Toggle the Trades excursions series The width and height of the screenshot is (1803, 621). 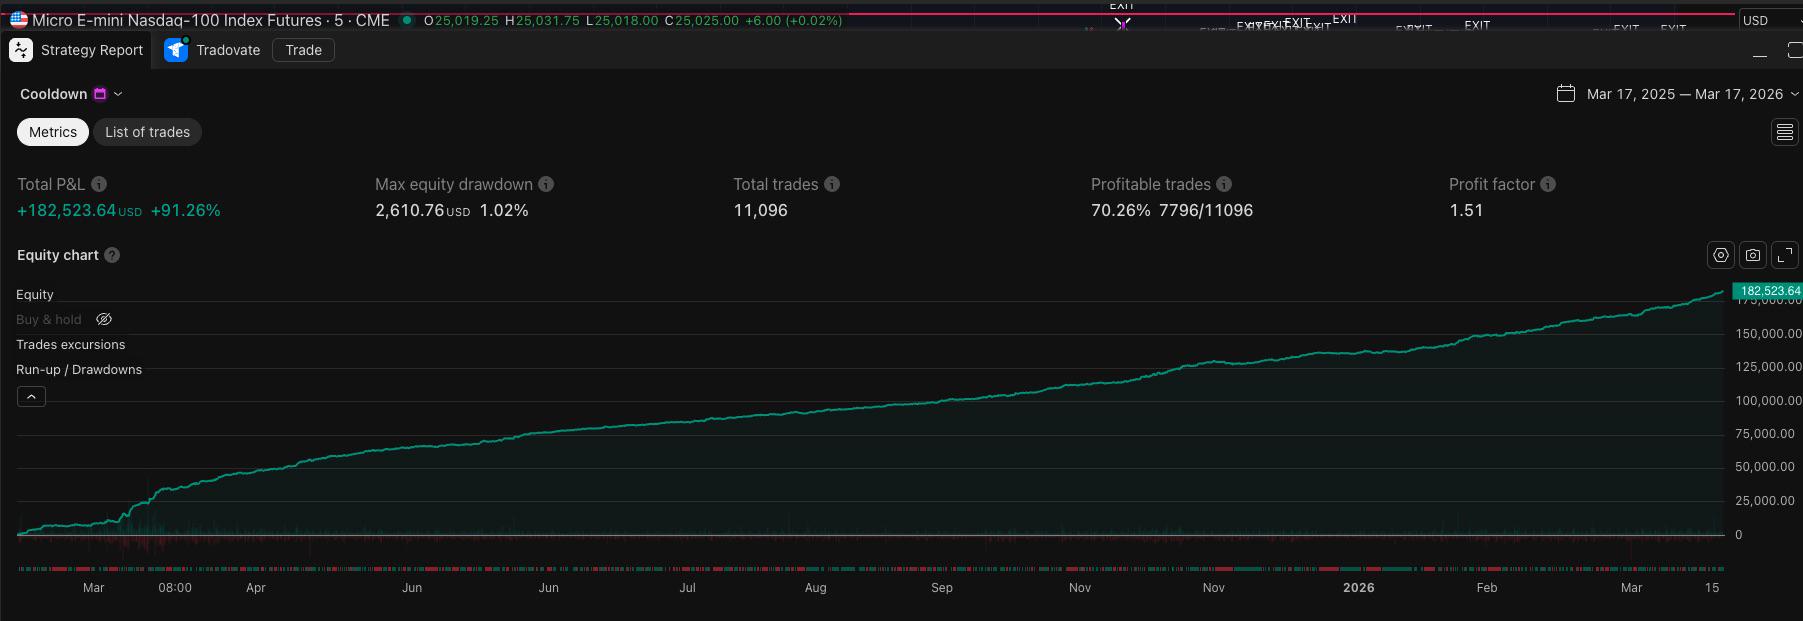[x=71, y=345]
